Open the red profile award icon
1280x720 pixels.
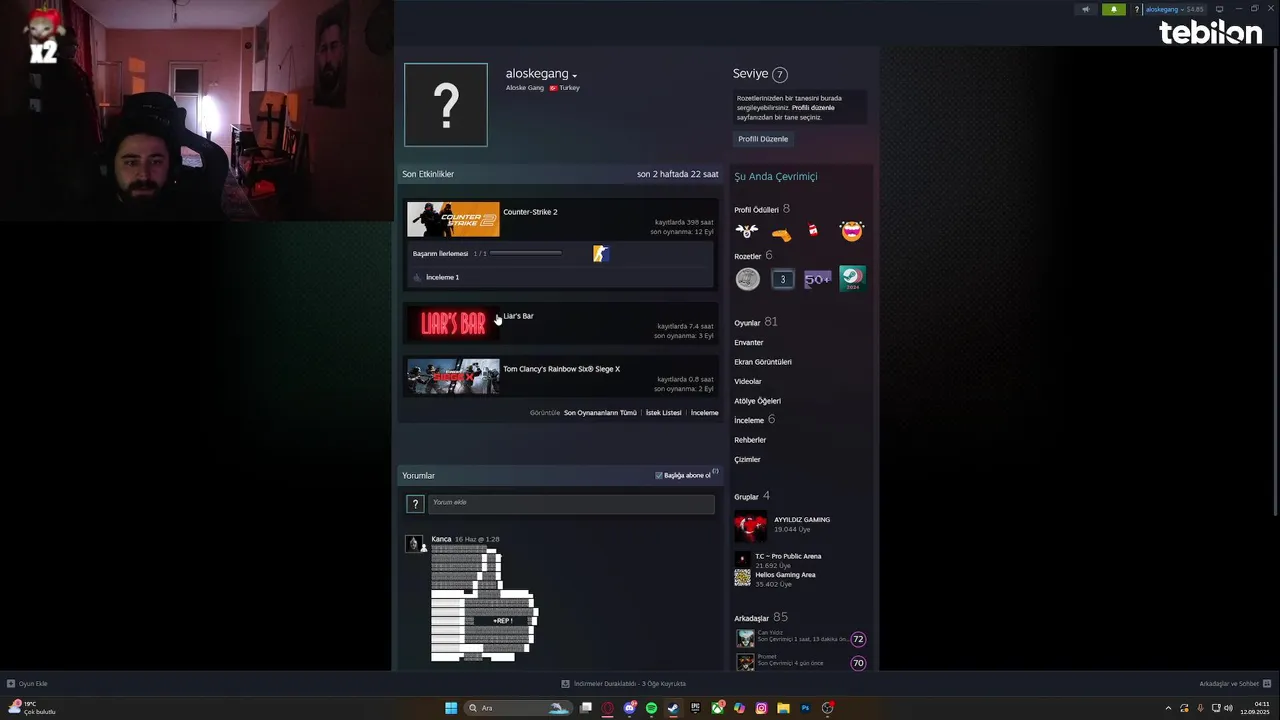[x=813, y=231]
